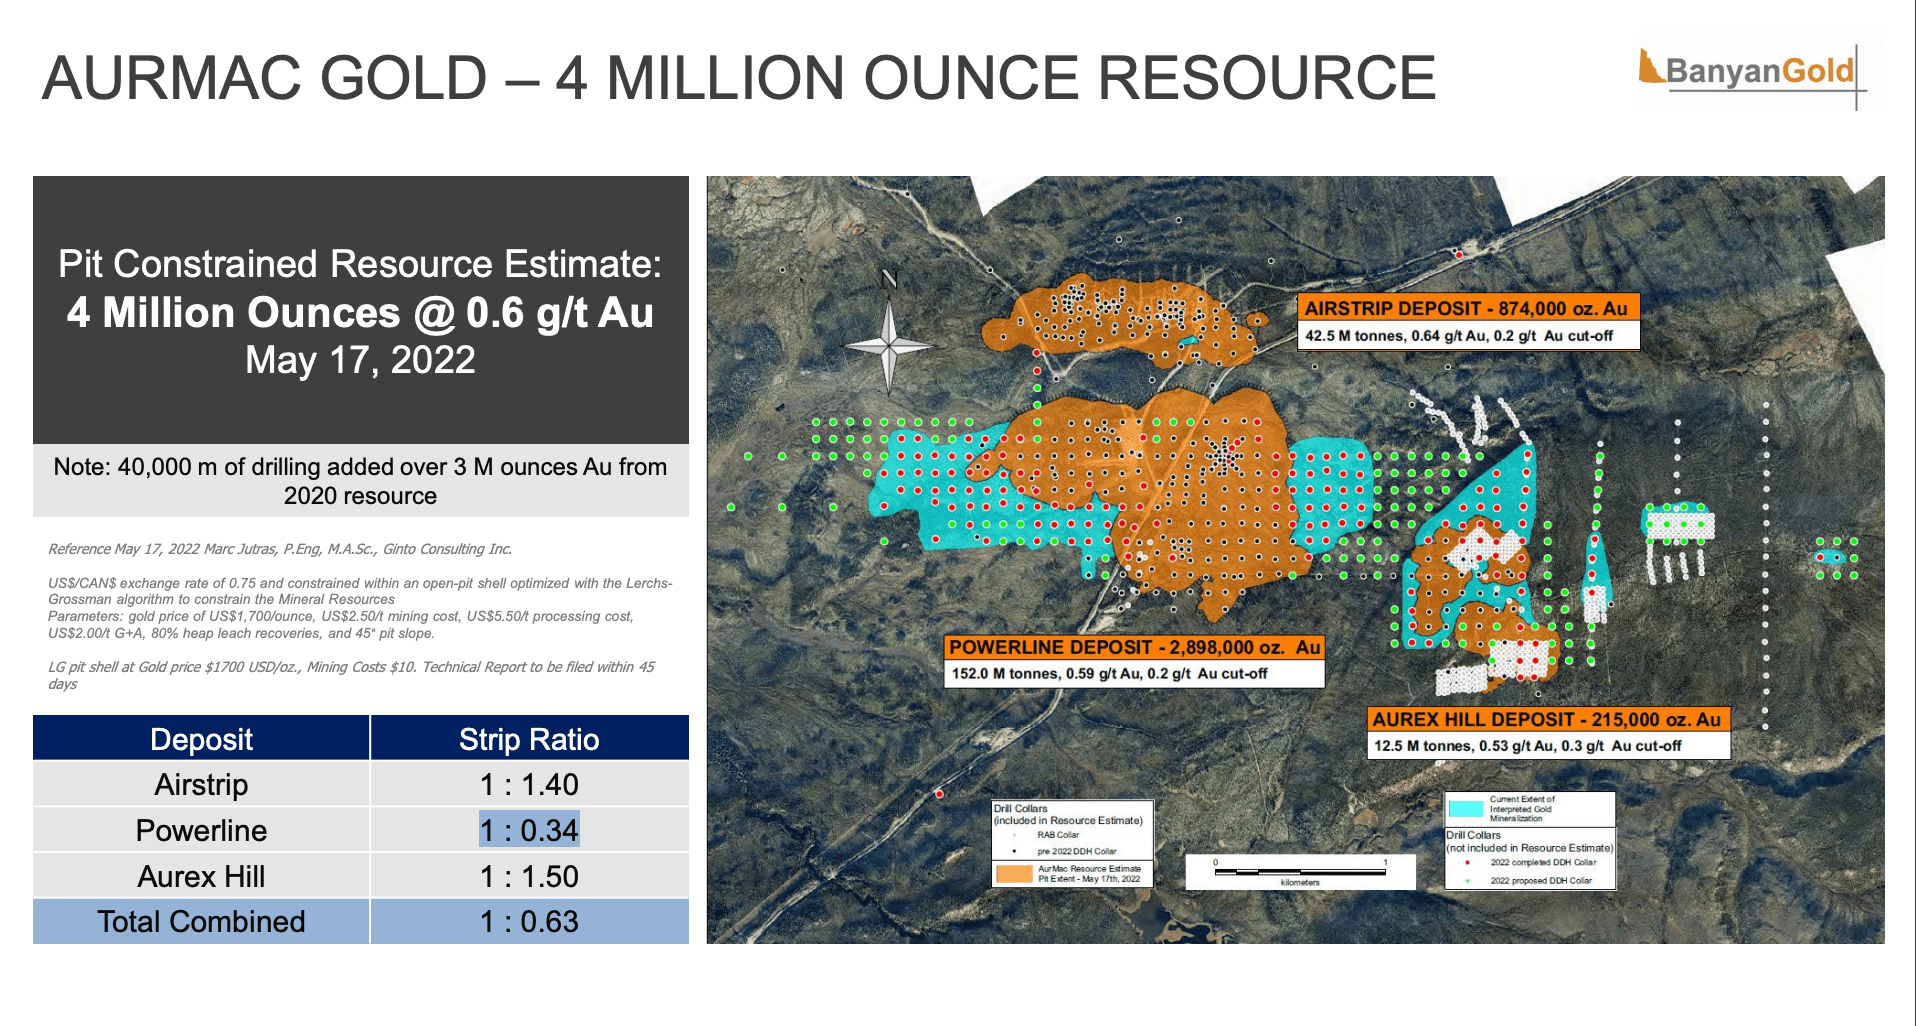Click the "2022 completed DDH Collar" legend entry
This screenshot has width=1916, height=1026.
1543,862
